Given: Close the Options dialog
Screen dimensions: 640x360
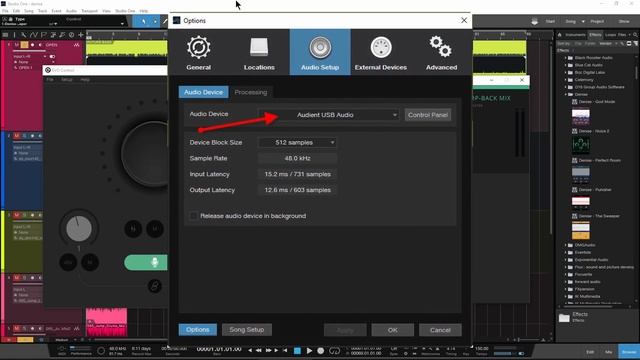Looking at the screenshot, I should 464,20.
